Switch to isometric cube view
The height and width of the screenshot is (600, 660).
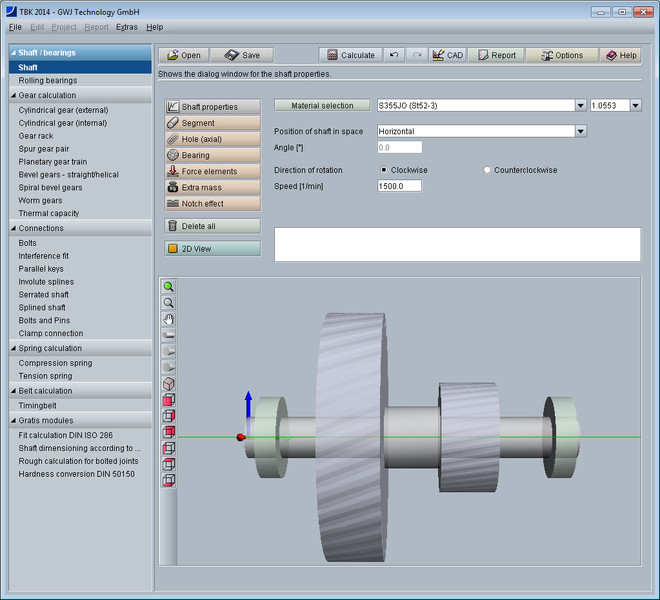[169, 383]
